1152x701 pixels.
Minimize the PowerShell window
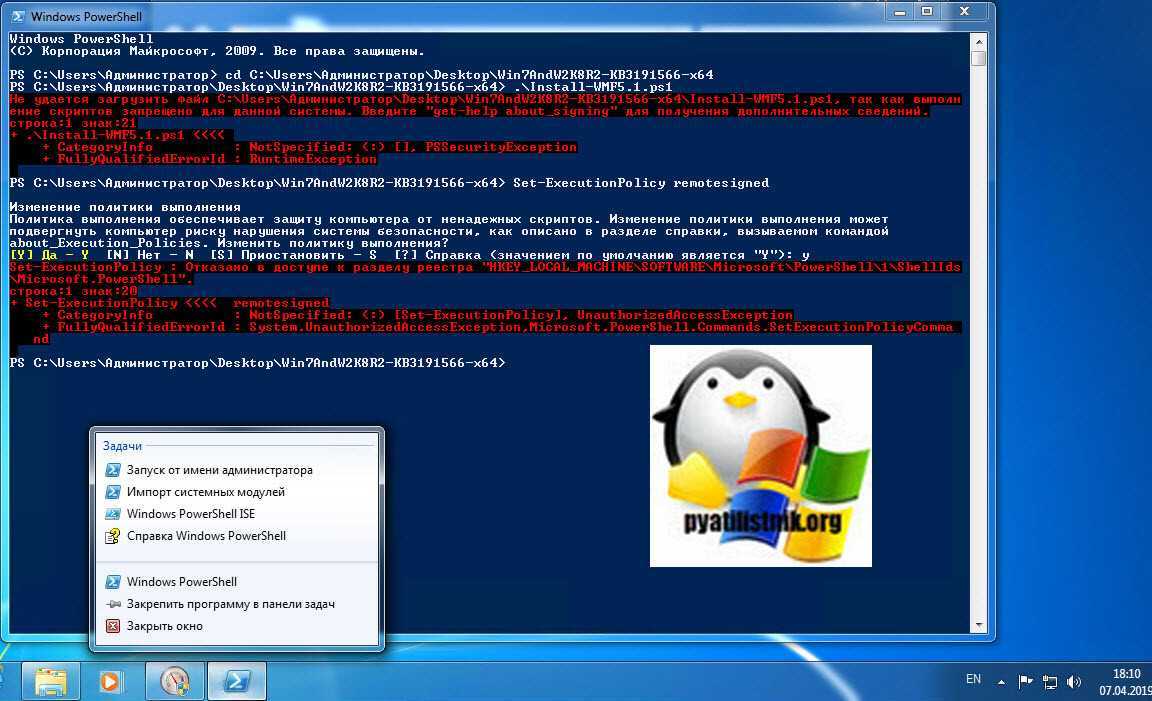point(899,12)
